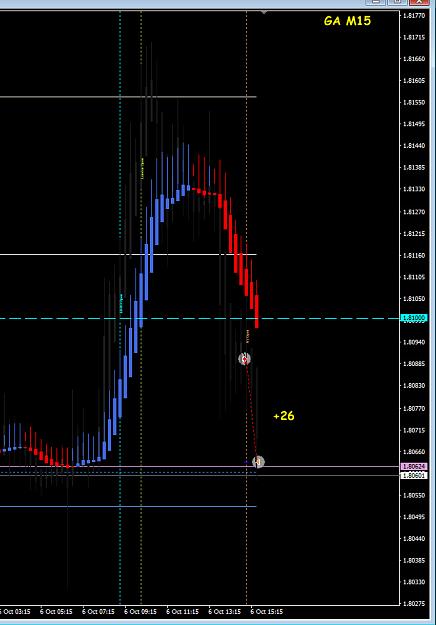Viewport: 436px width, 625px height.
Task: Select the cyan dashed horizontal line at 1.81000
Action: [199, 318]
